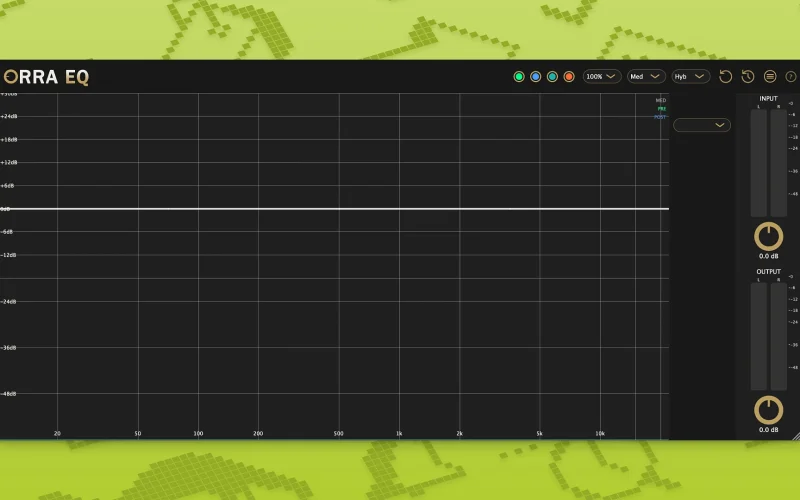Click the output R channel meter
Viewport: 800px width, 500px height.
pyautogui.click(x=779, y=337)
